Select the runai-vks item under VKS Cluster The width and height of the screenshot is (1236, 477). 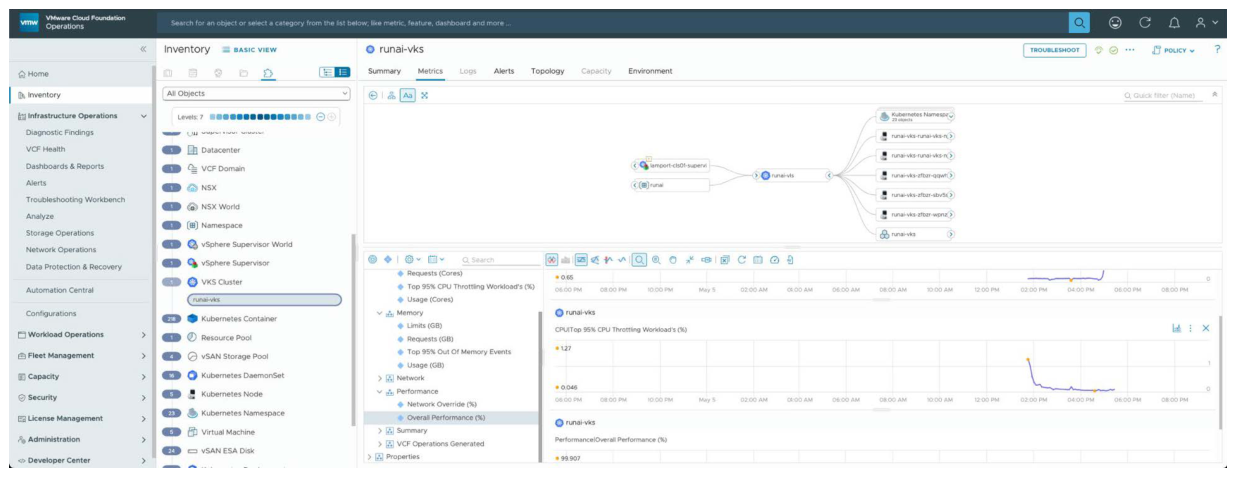click(264, 299)
